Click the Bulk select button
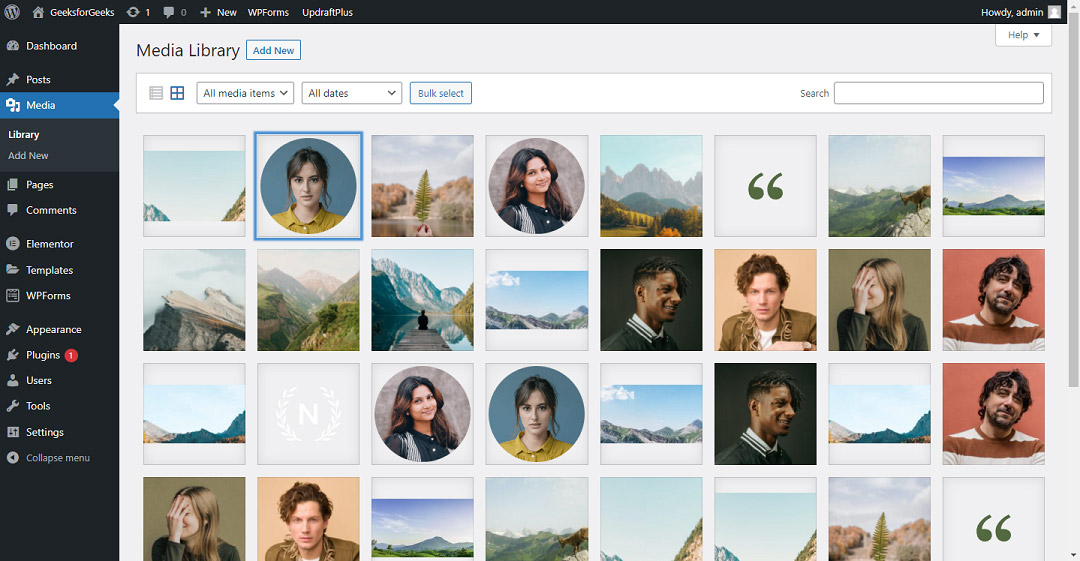The height and width of the screenshot is (561, 1080). pyautogui.click(x=441, y=93)
